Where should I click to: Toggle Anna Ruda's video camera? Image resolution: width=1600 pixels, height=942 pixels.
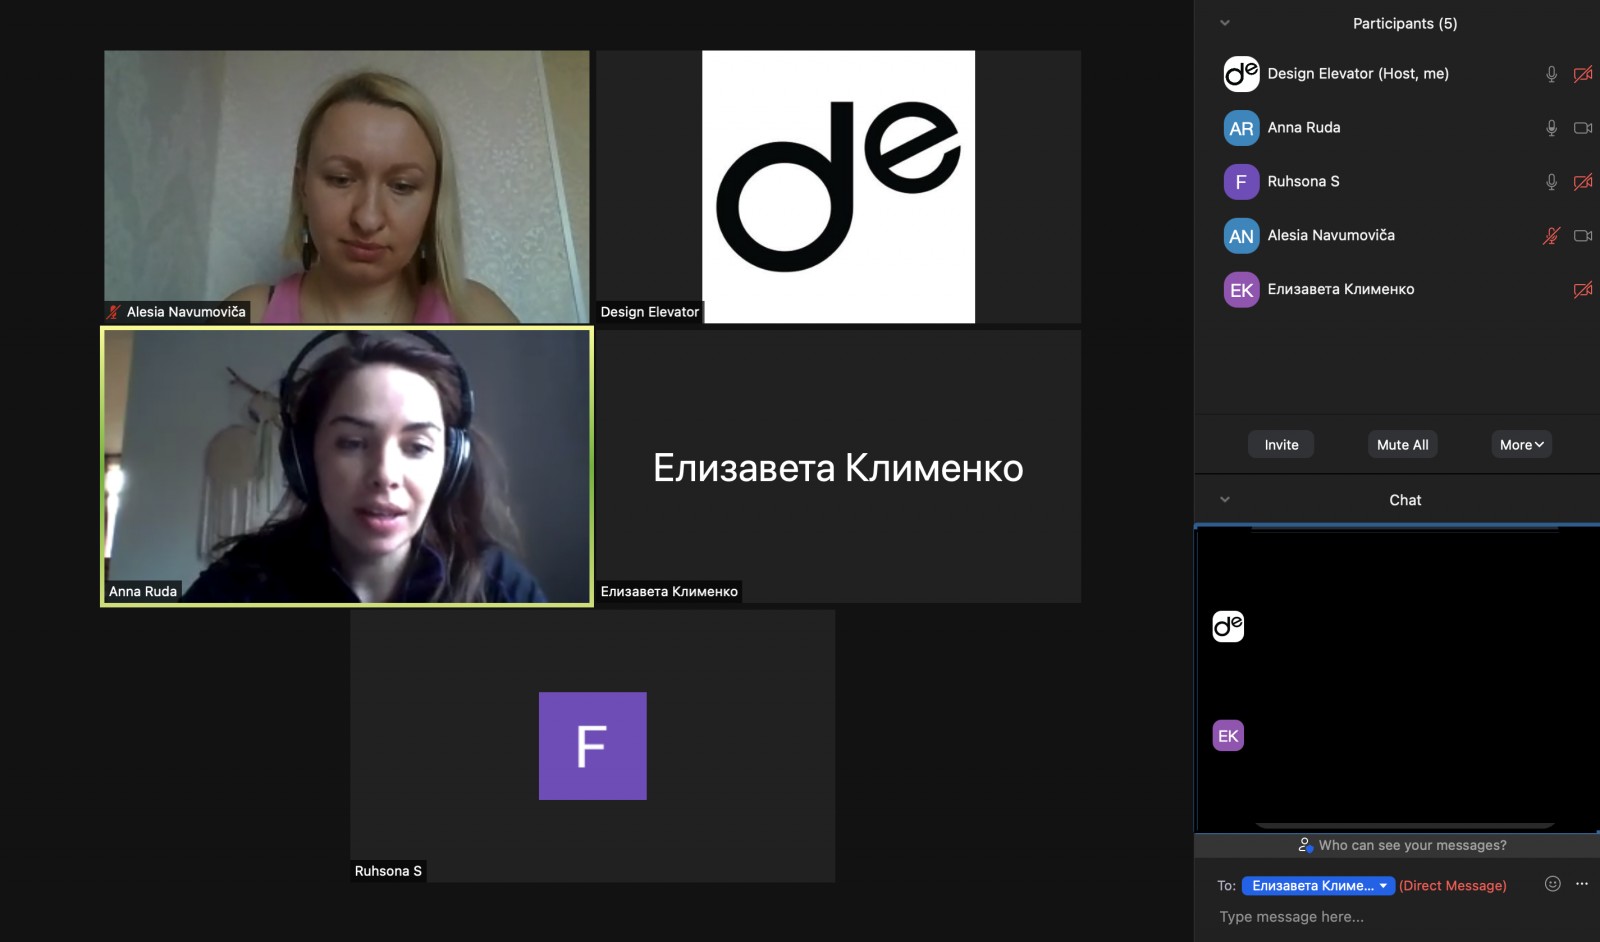pyautogui.click(x=1583, y=128)
